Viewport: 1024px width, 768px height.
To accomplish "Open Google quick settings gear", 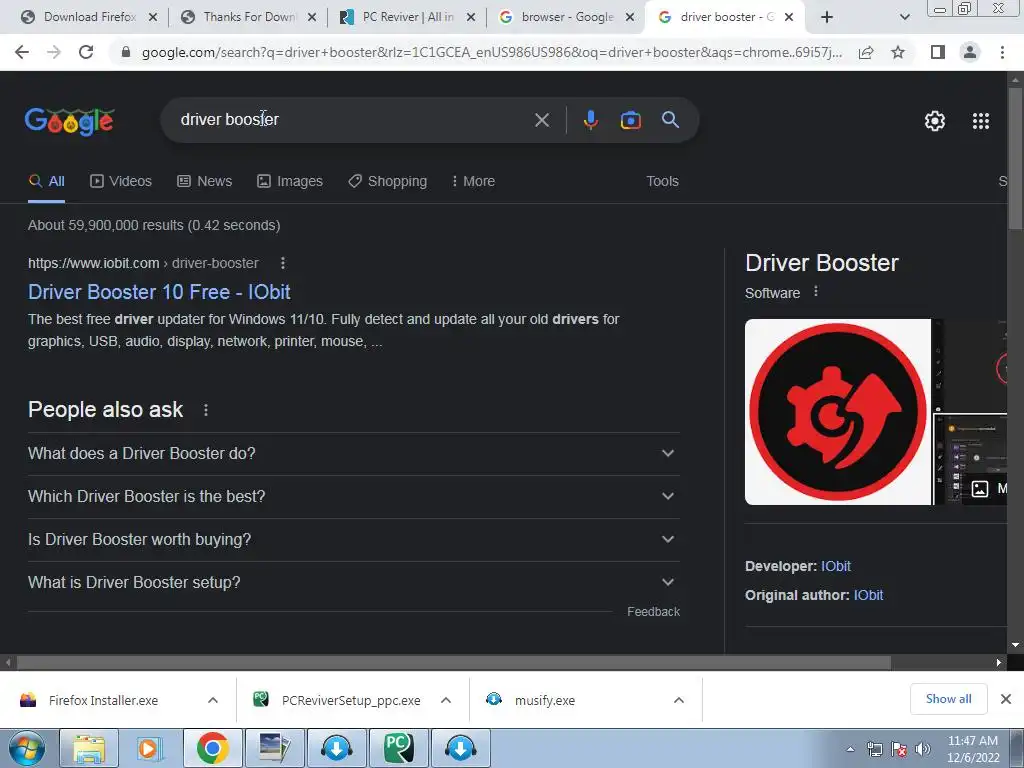I will (935, 121).
